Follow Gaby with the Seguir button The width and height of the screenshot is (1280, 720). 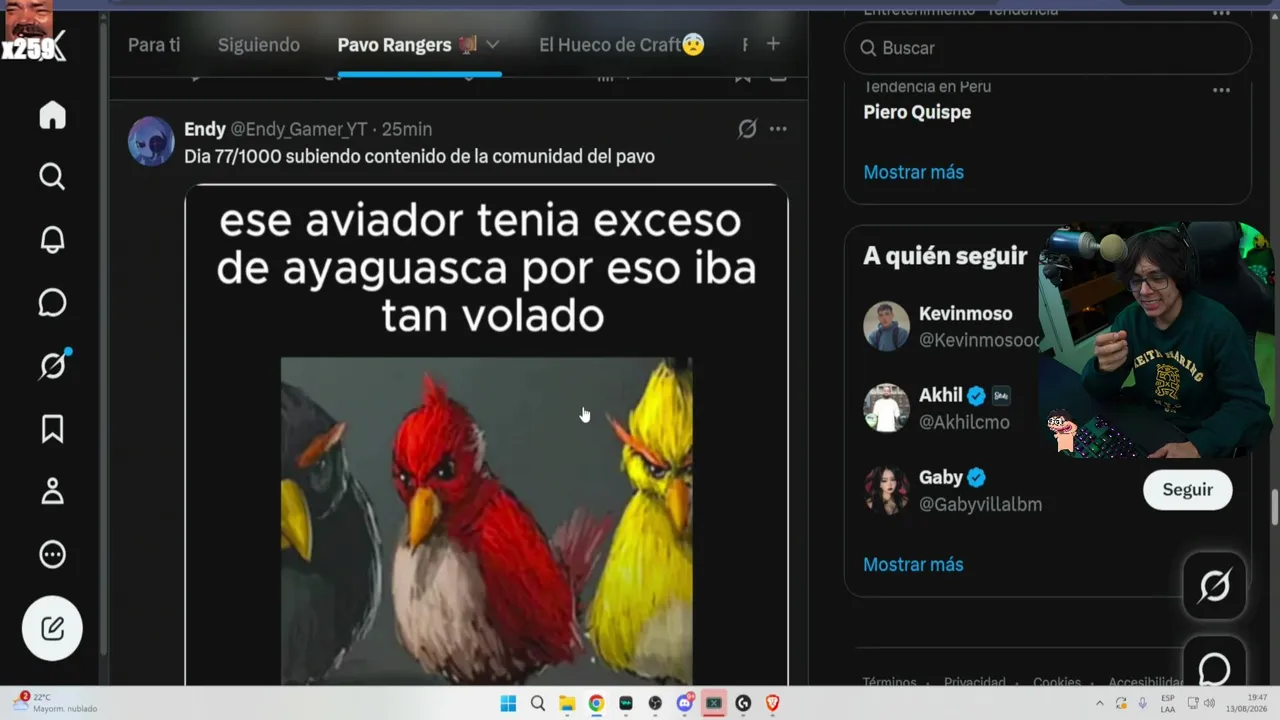(x=1187, y=490)
